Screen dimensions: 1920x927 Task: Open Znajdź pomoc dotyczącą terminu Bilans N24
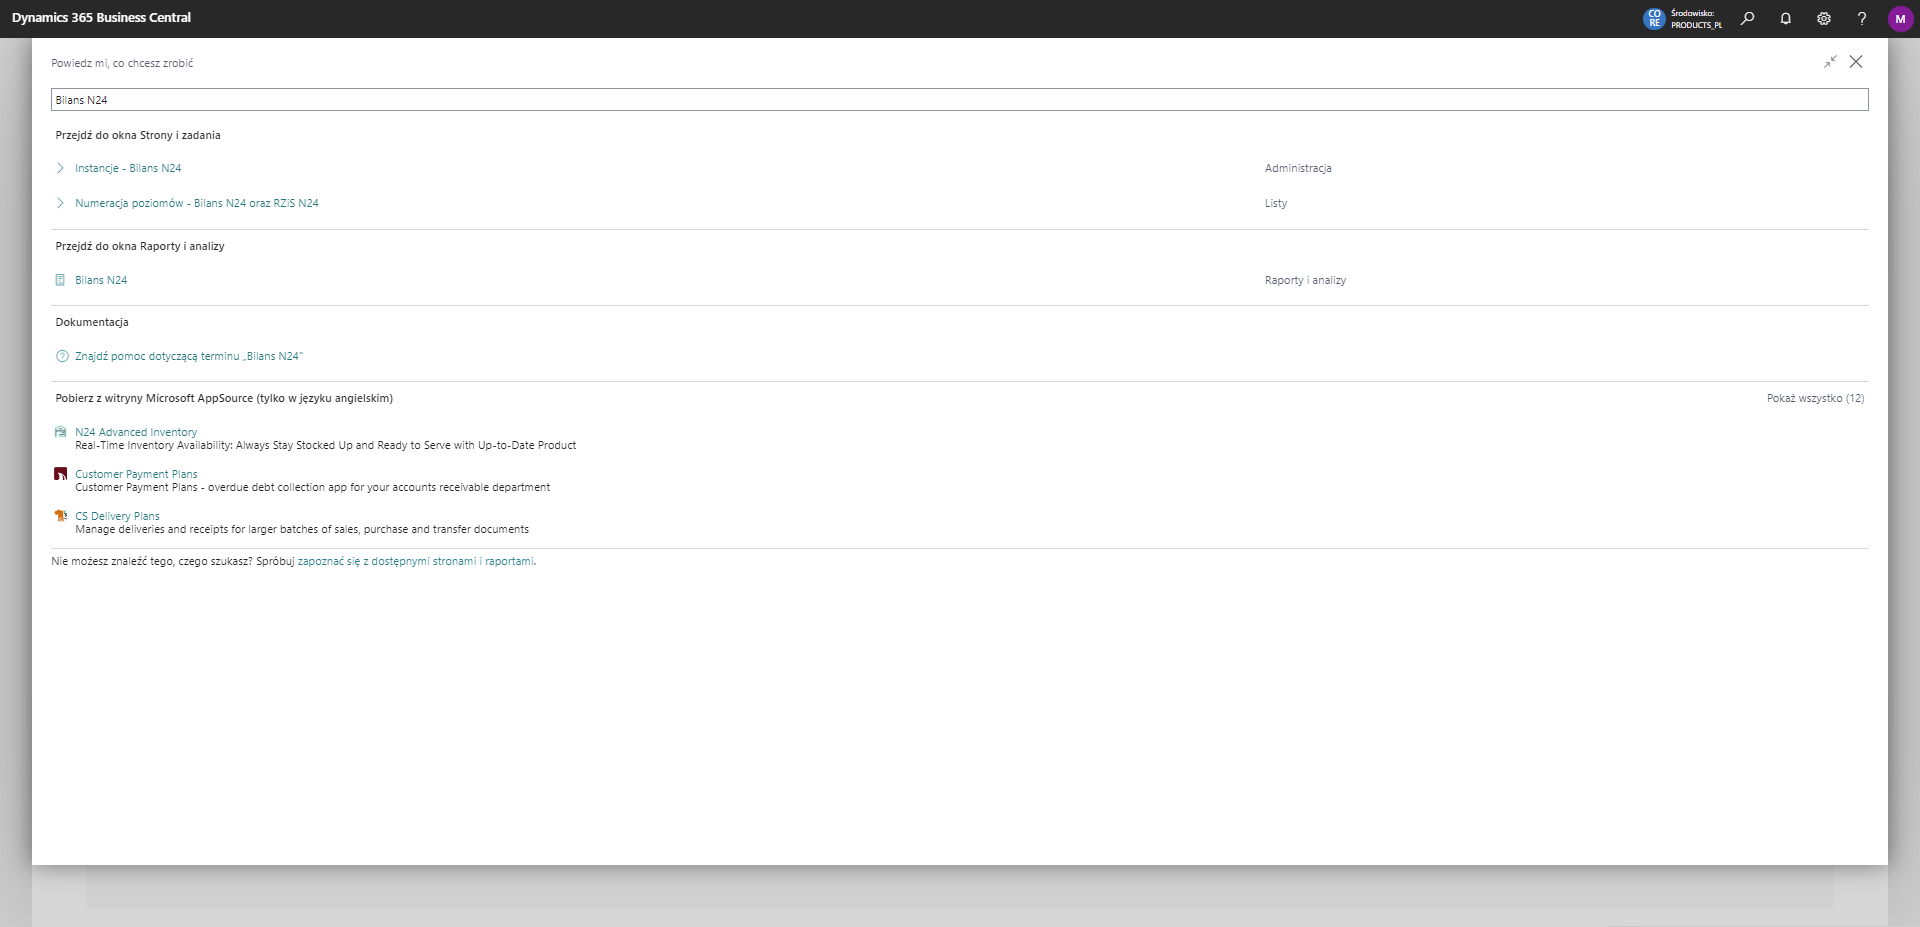[x=189, y=356]
